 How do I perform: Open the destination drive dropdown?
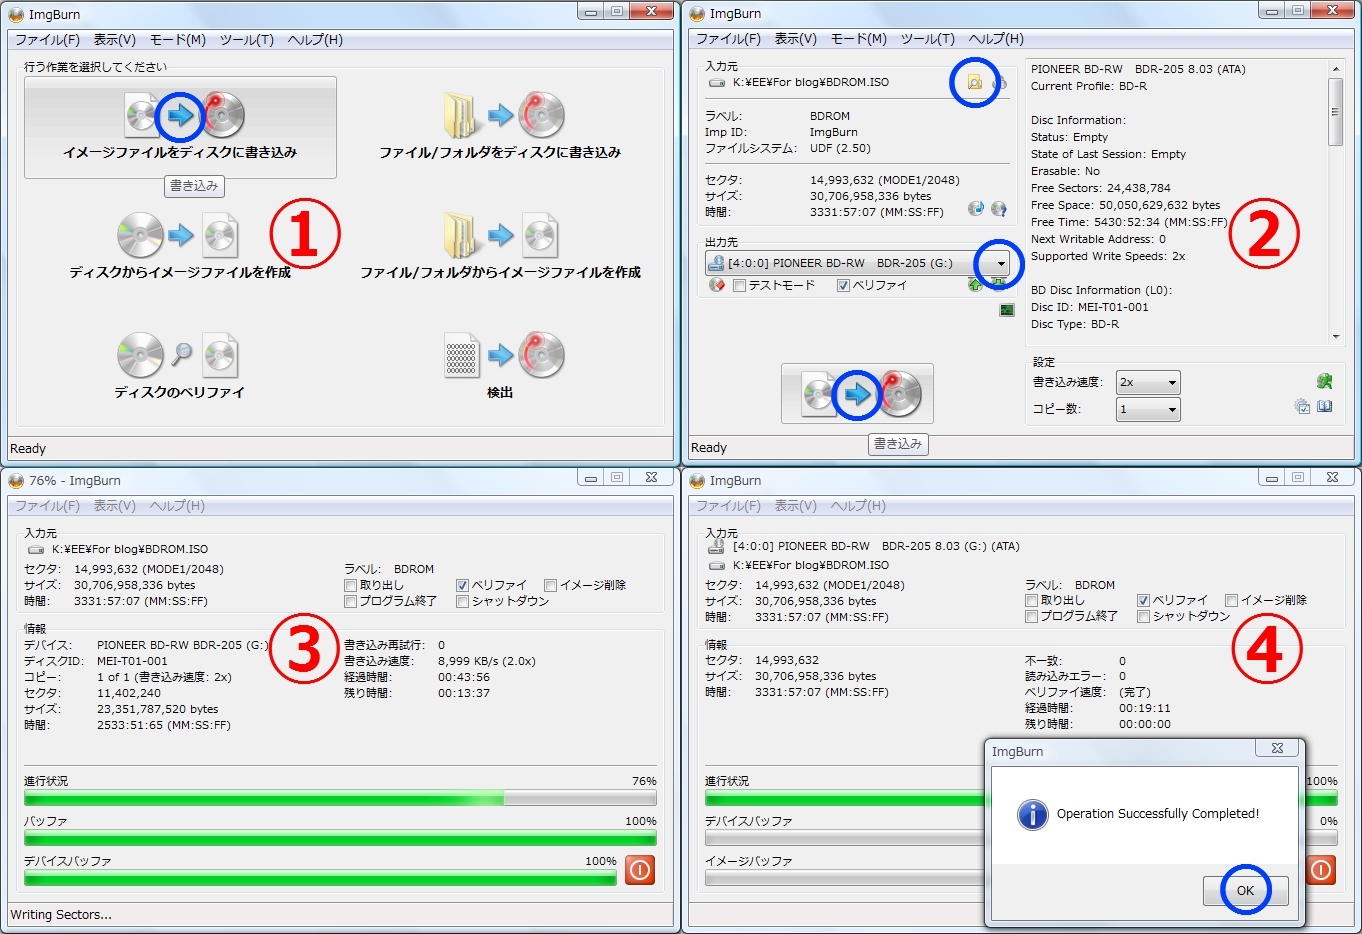tap(1000, 263)
